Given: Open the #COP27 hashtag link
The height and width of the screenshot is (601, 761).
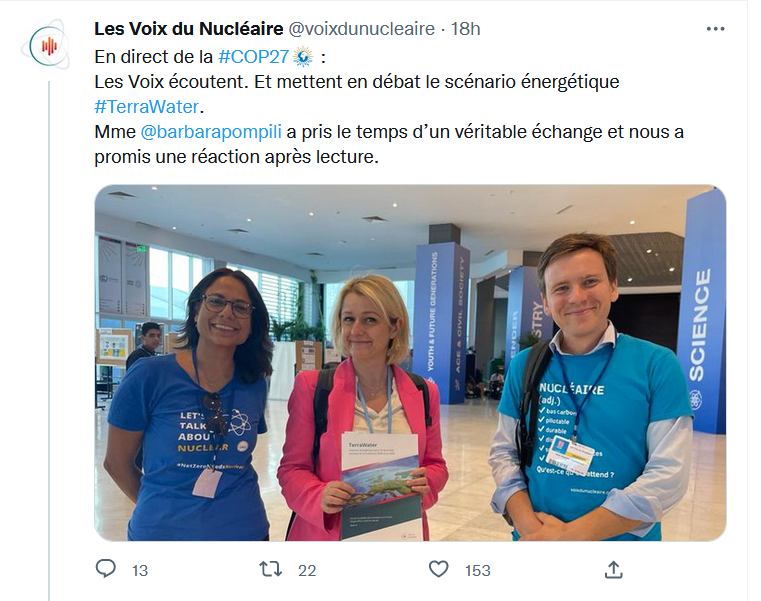Looking at the screenshot, I should tap(254, 57).
